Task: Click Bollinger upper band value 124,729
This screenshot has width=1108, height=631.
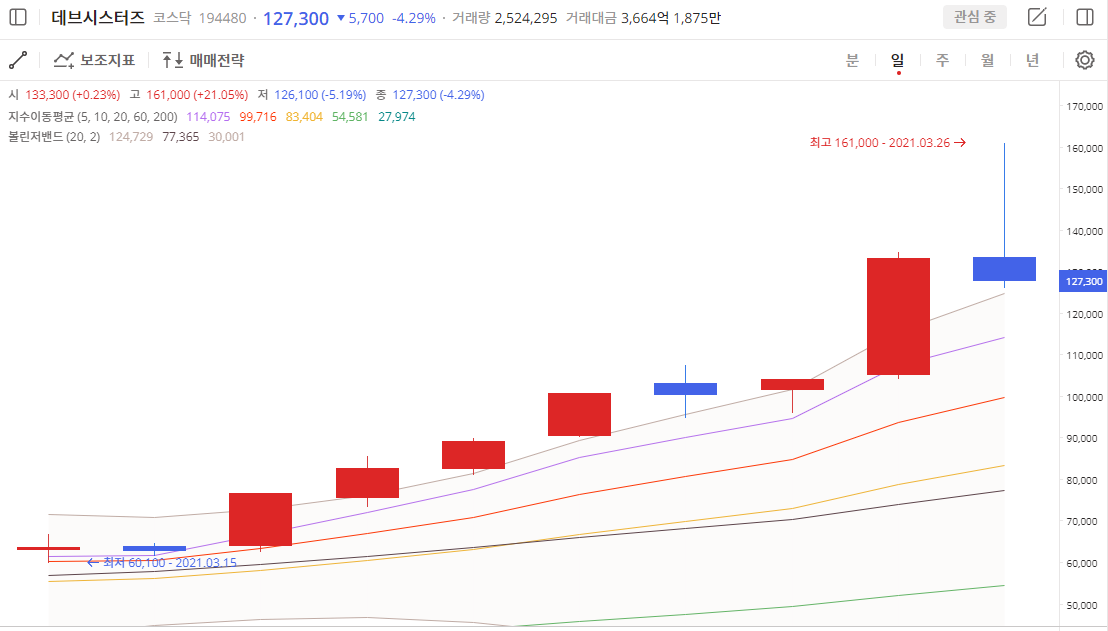Action: click(131, 136)
